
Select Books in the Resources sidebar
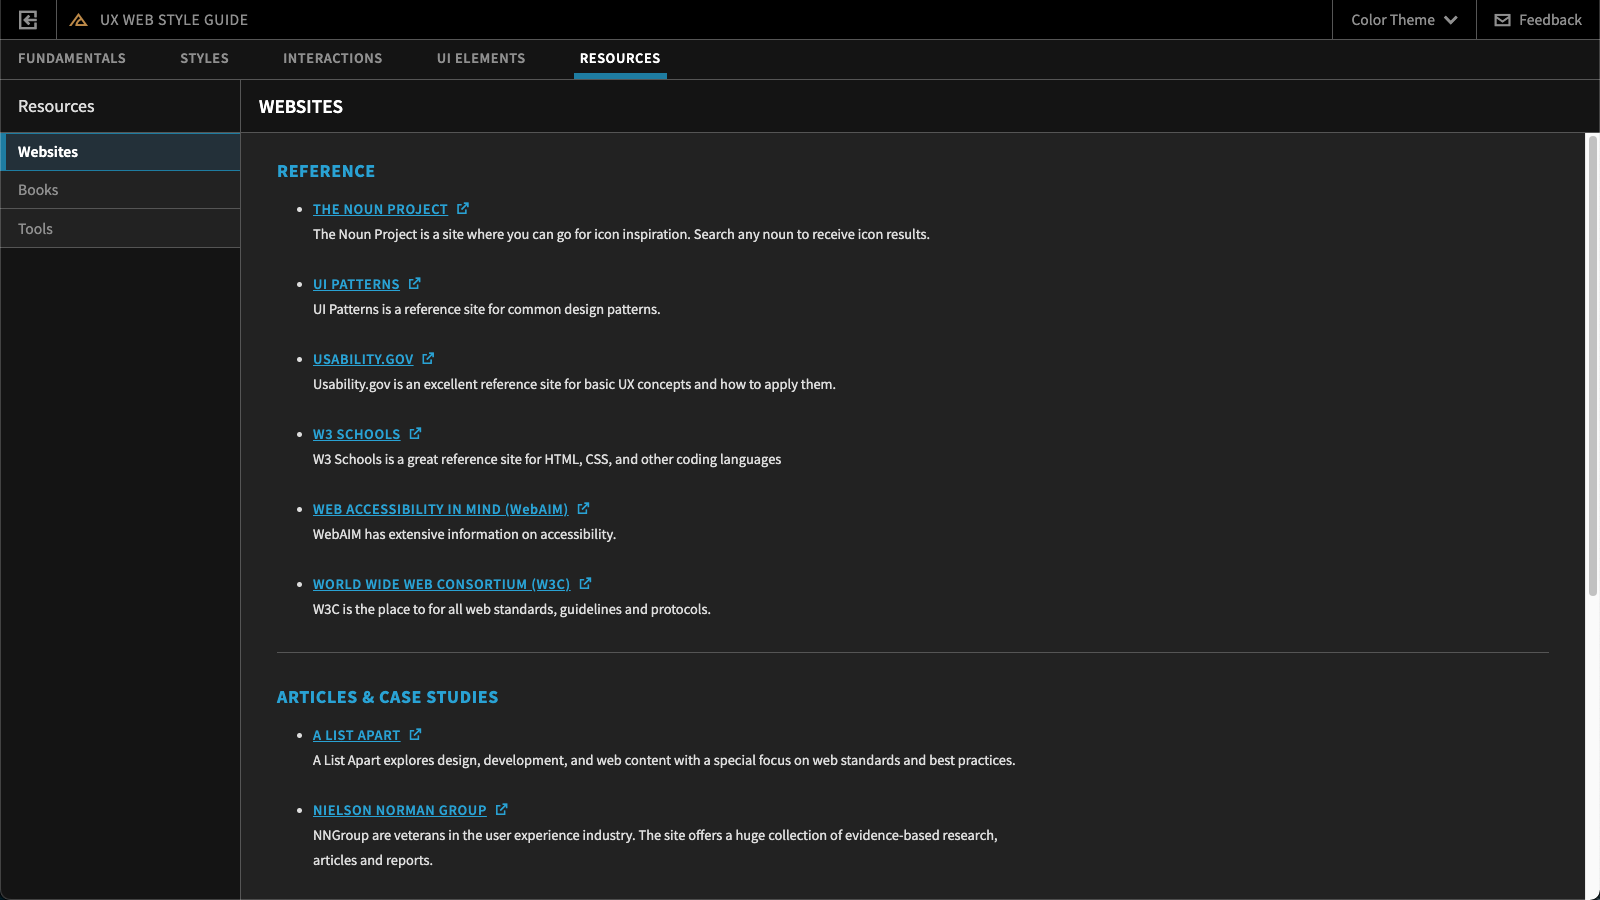click(38, 190)
